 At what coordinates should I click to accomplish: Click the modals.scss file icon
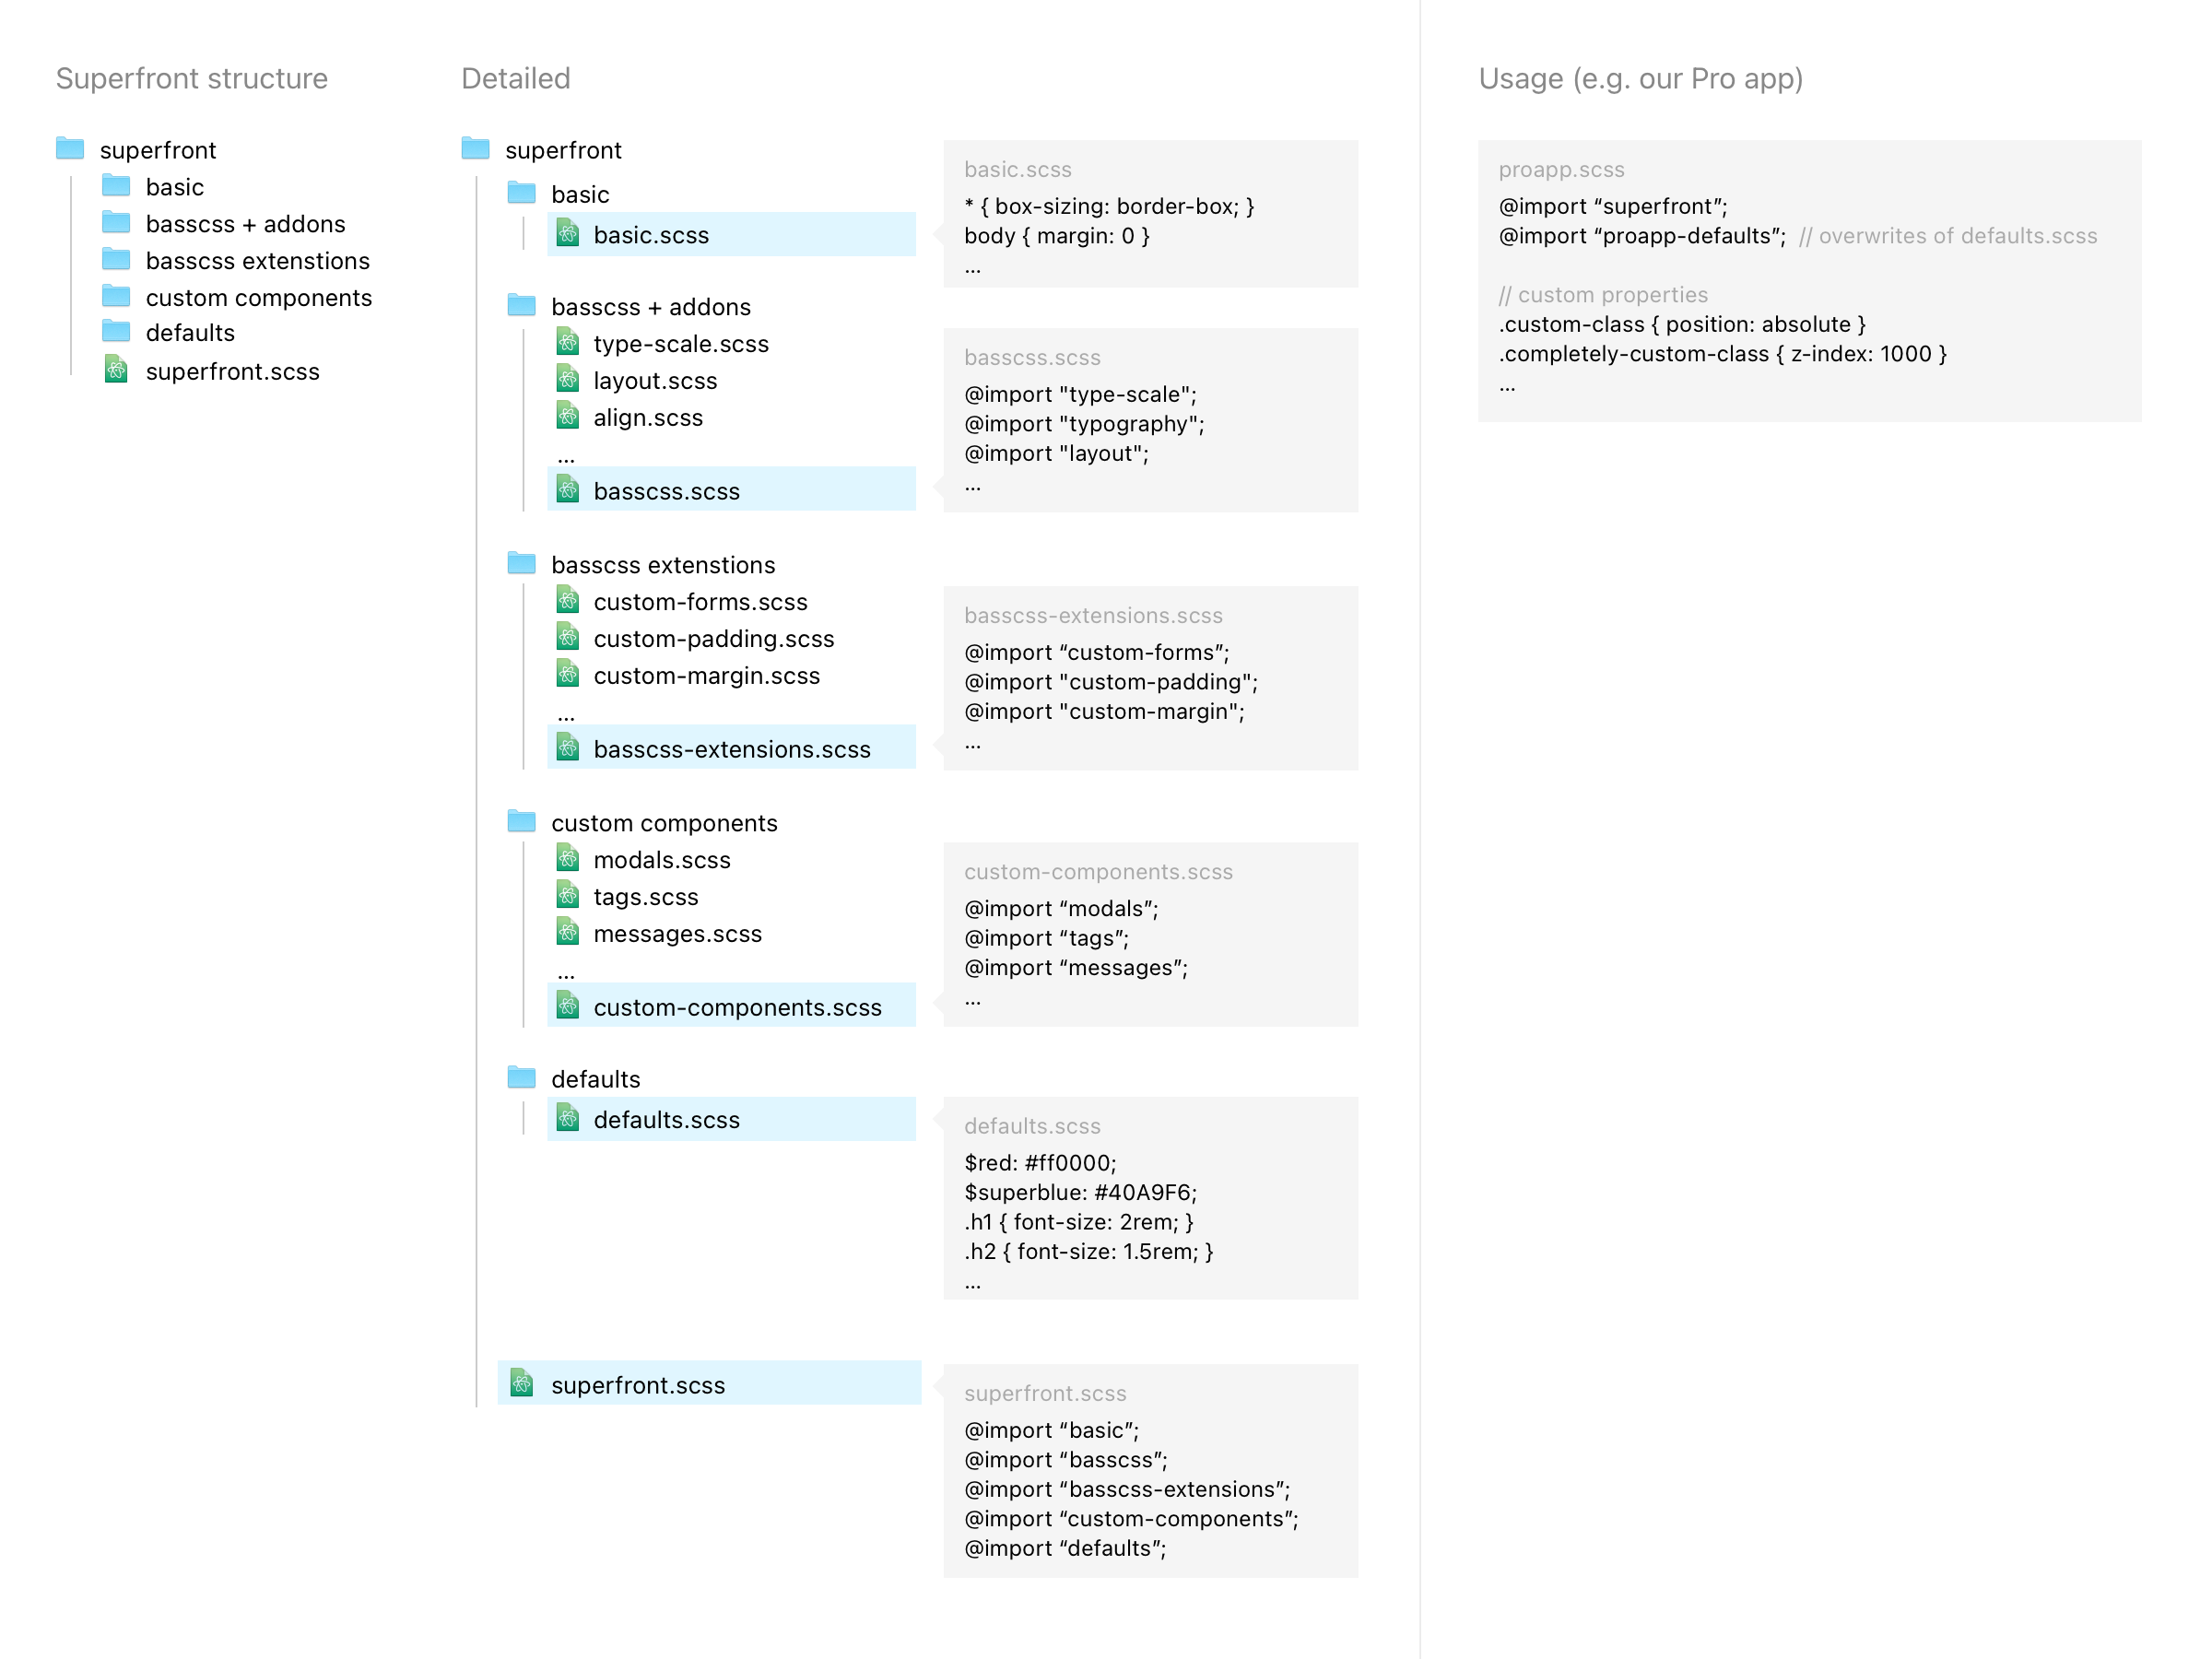tap(567, 858)
